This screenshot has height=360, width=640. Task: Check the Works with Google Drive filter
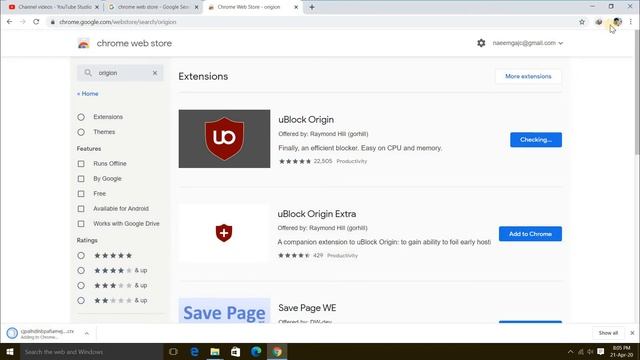pos(81,224)
